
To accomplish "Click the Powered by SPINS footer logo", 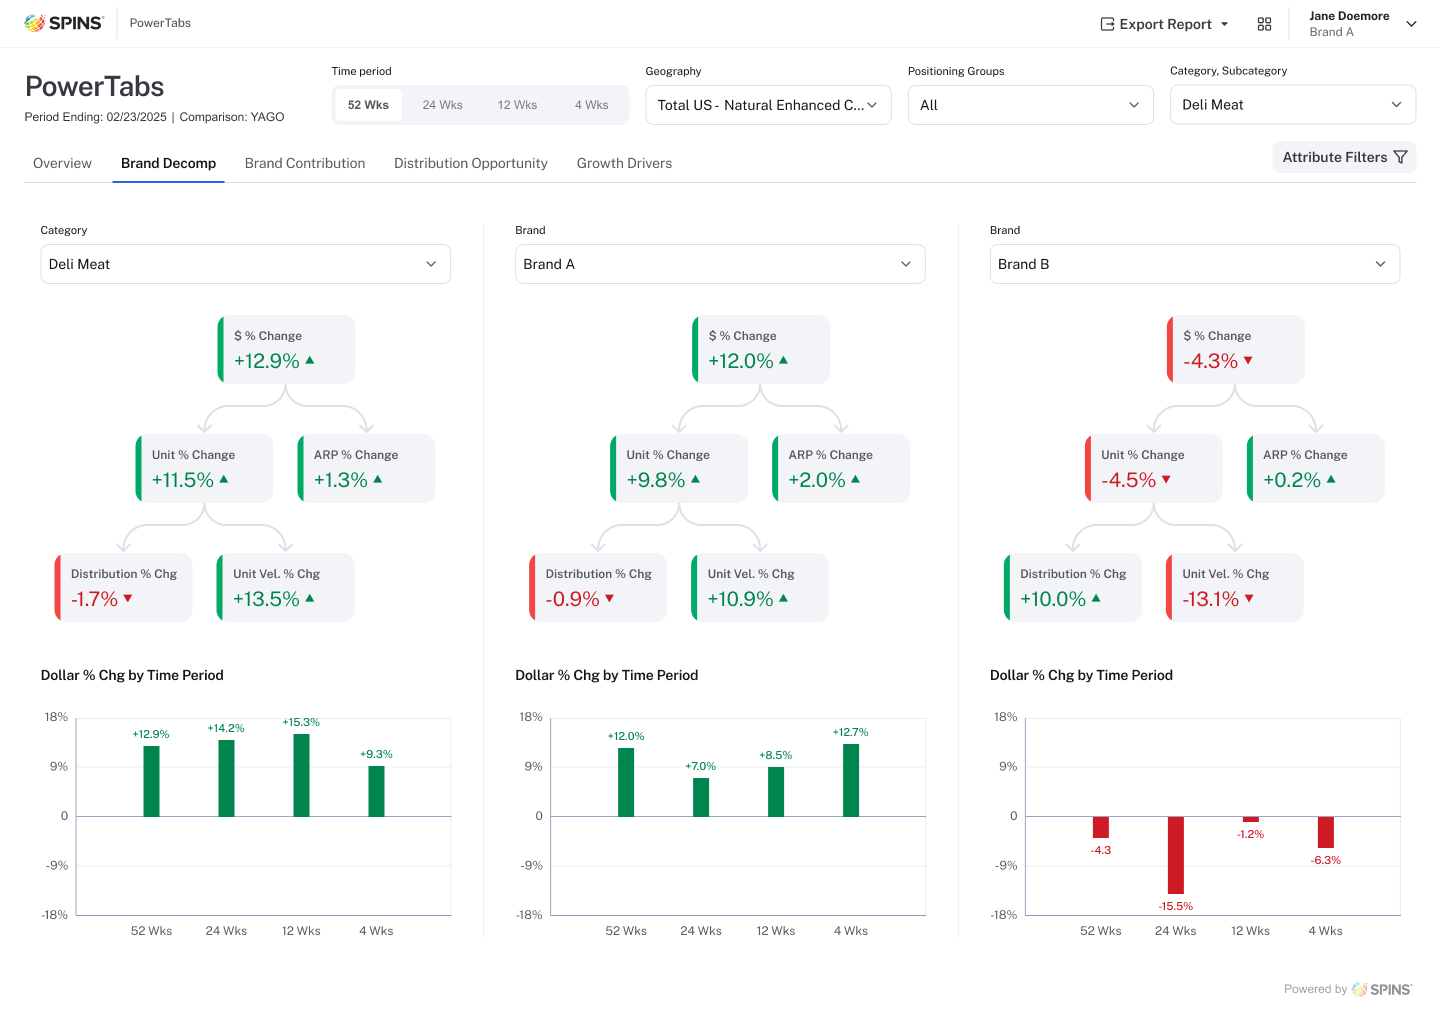I will pyautogui.click(x=1381, y=989).
